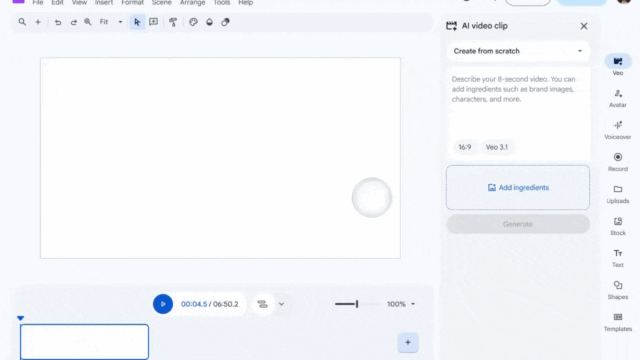640x360 pixels.
Task: Open the Stock media sidebar panel
Action: (x=618, y=226)
